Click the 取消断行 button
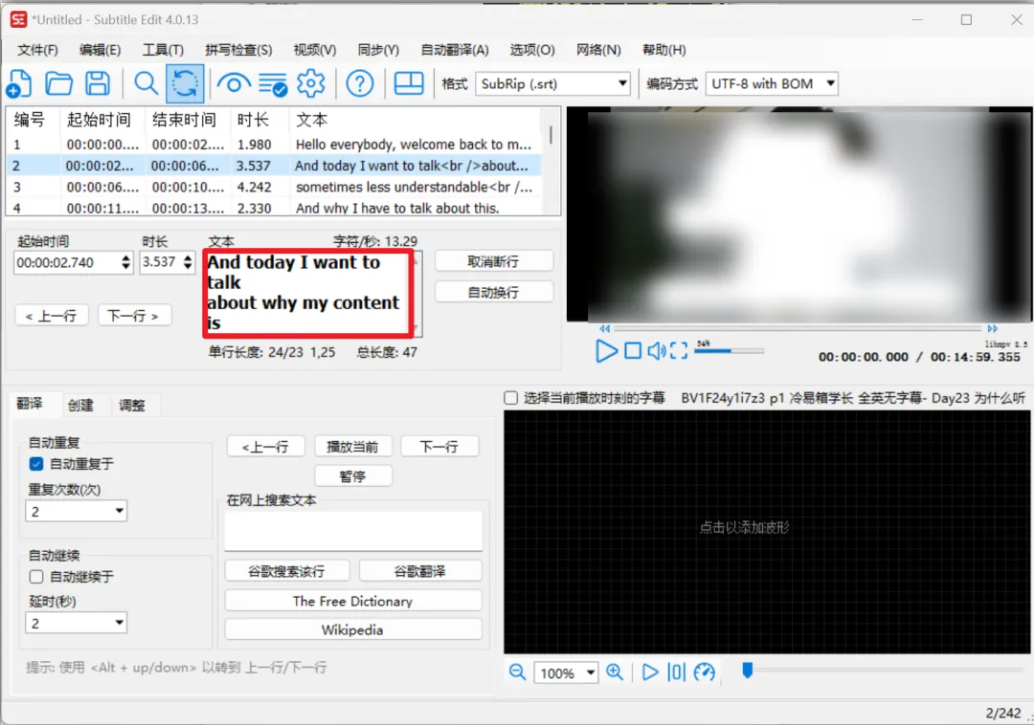Image resolution: width=1034 pixels, height=725 pixels. coord(494,260)
